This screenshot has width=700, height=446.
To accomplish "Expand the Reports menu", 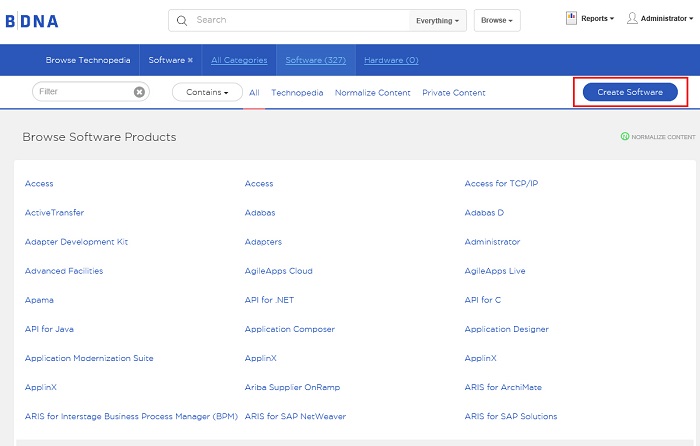I will (x=597, y=18).
